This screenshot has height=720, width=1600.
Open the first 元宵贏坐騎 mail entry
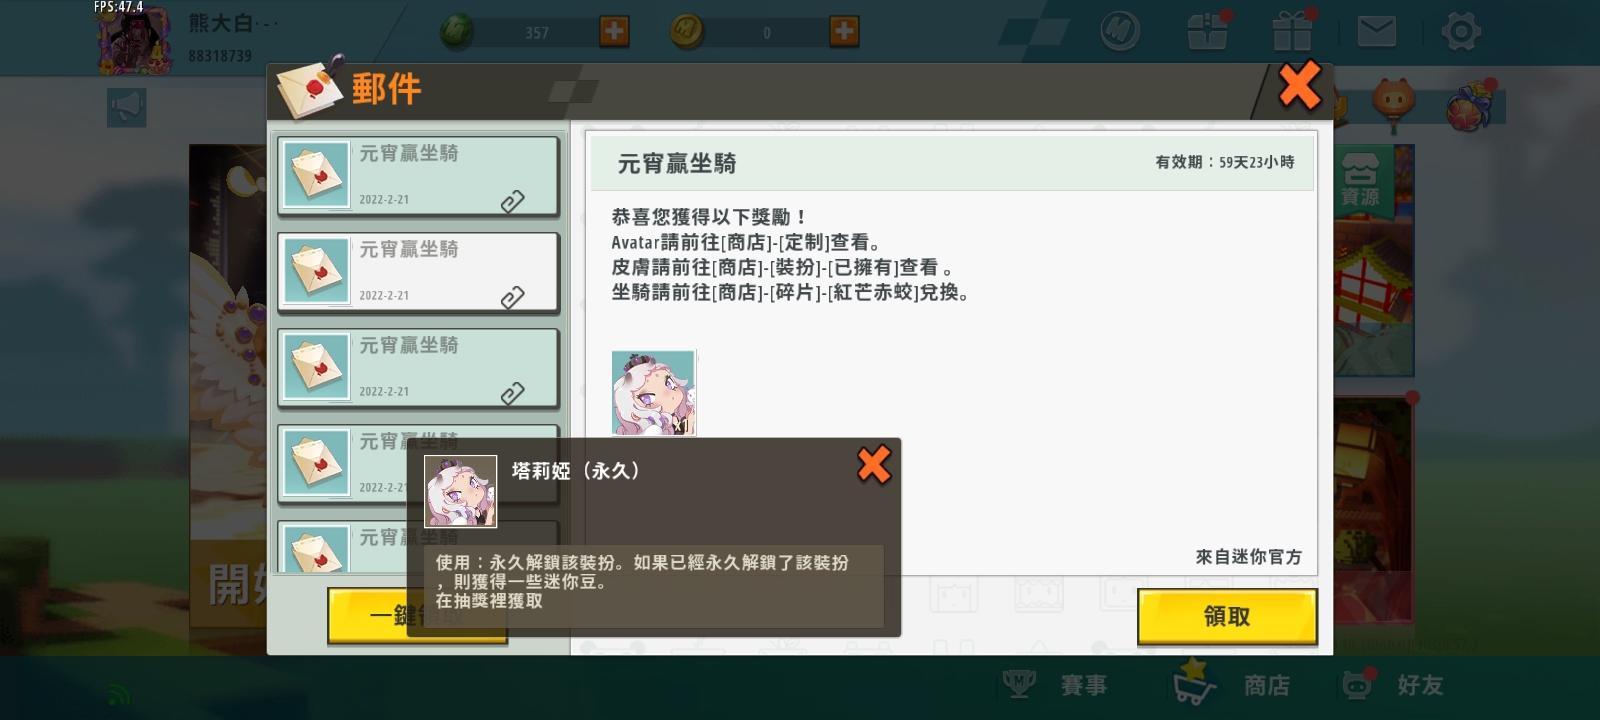tap(418, 176)
